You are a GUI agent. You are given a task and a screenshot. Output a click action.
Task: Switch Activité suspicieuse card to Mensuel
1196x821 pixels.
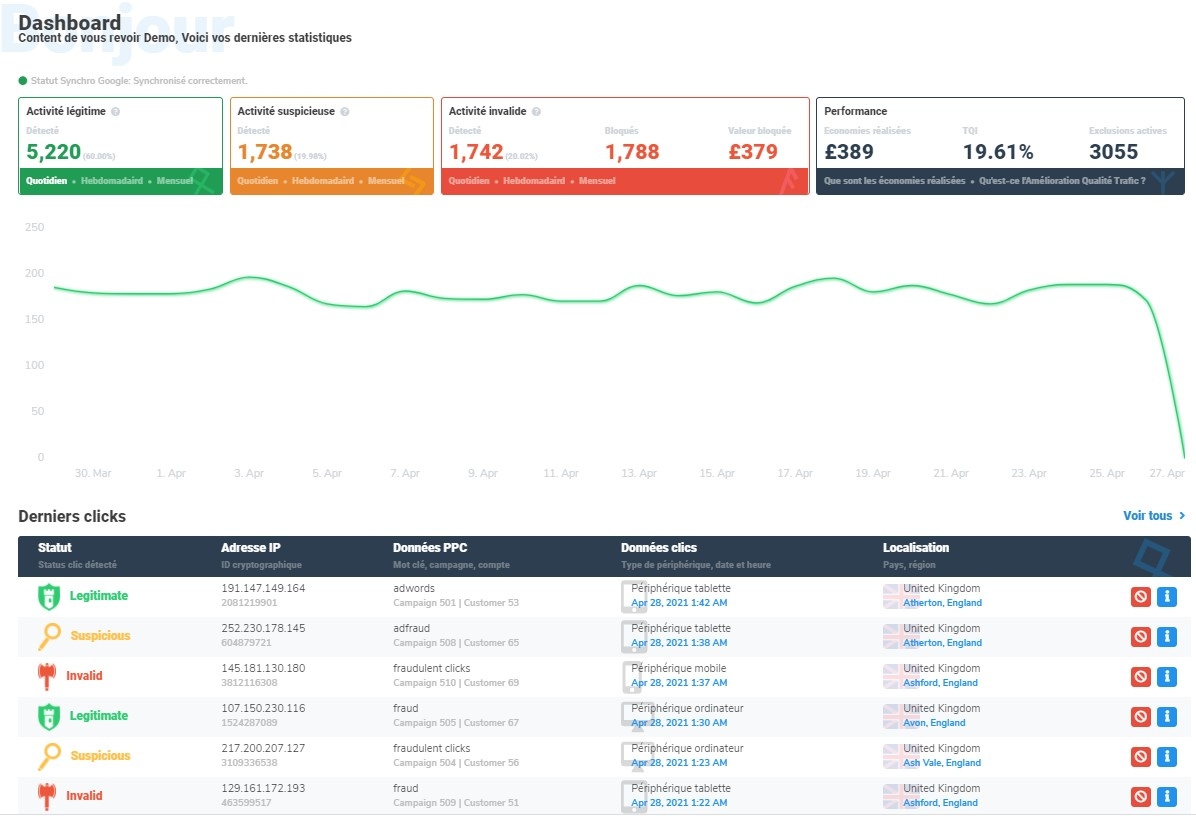(x=386, y=181)
